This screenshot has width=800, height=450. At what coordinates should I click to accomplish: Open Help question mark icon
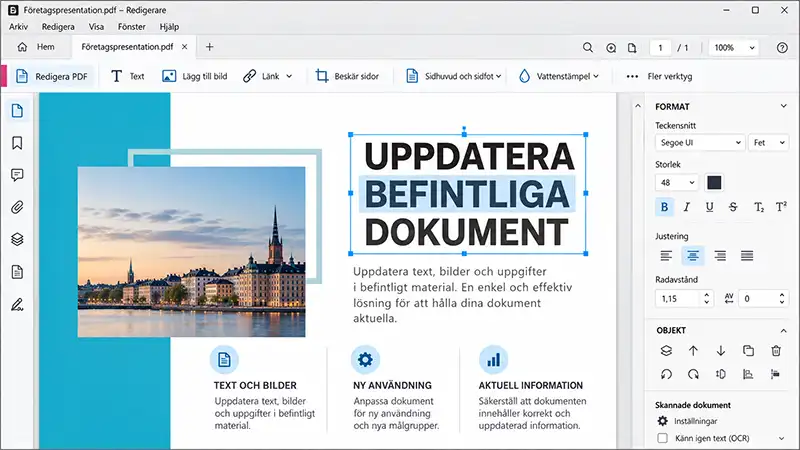pyautogui.click(x=782, y=47)
